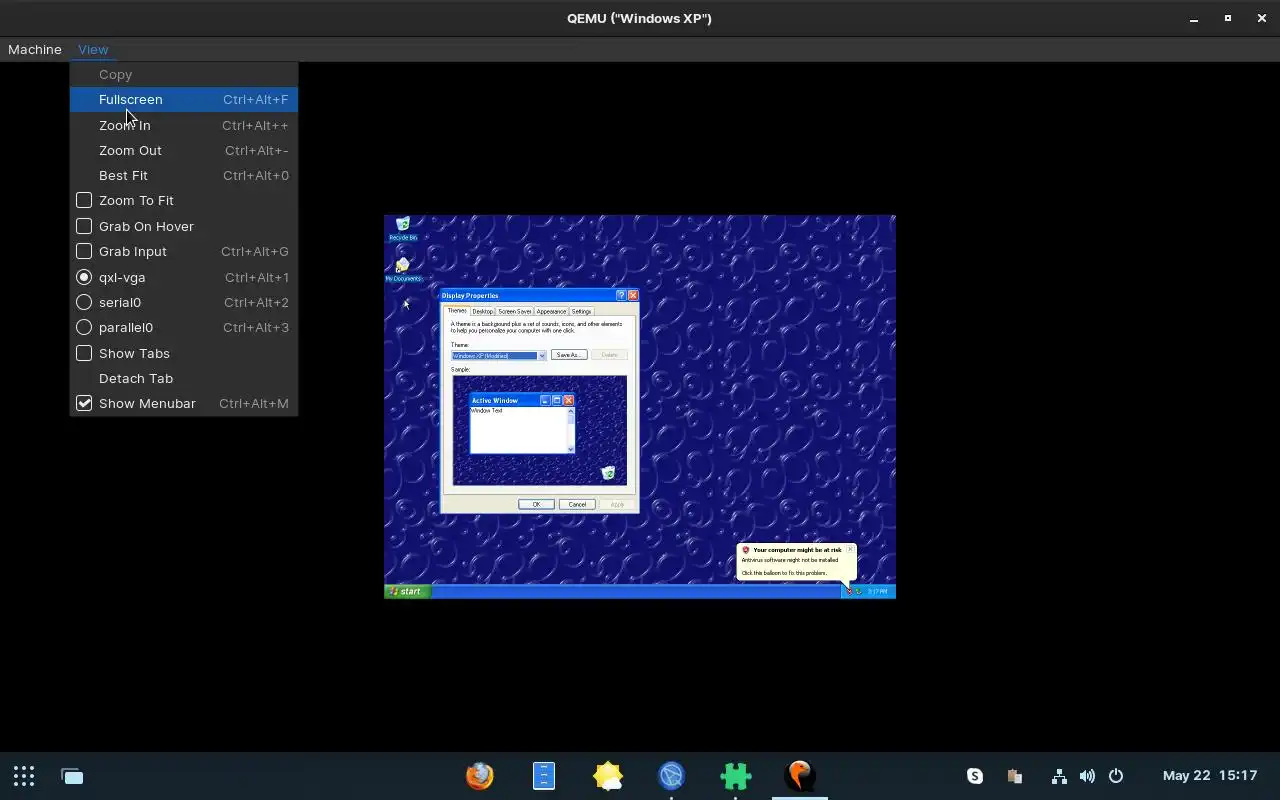
Task: Choose Zoom Out menu entry
Action: [x=183, y=150]
